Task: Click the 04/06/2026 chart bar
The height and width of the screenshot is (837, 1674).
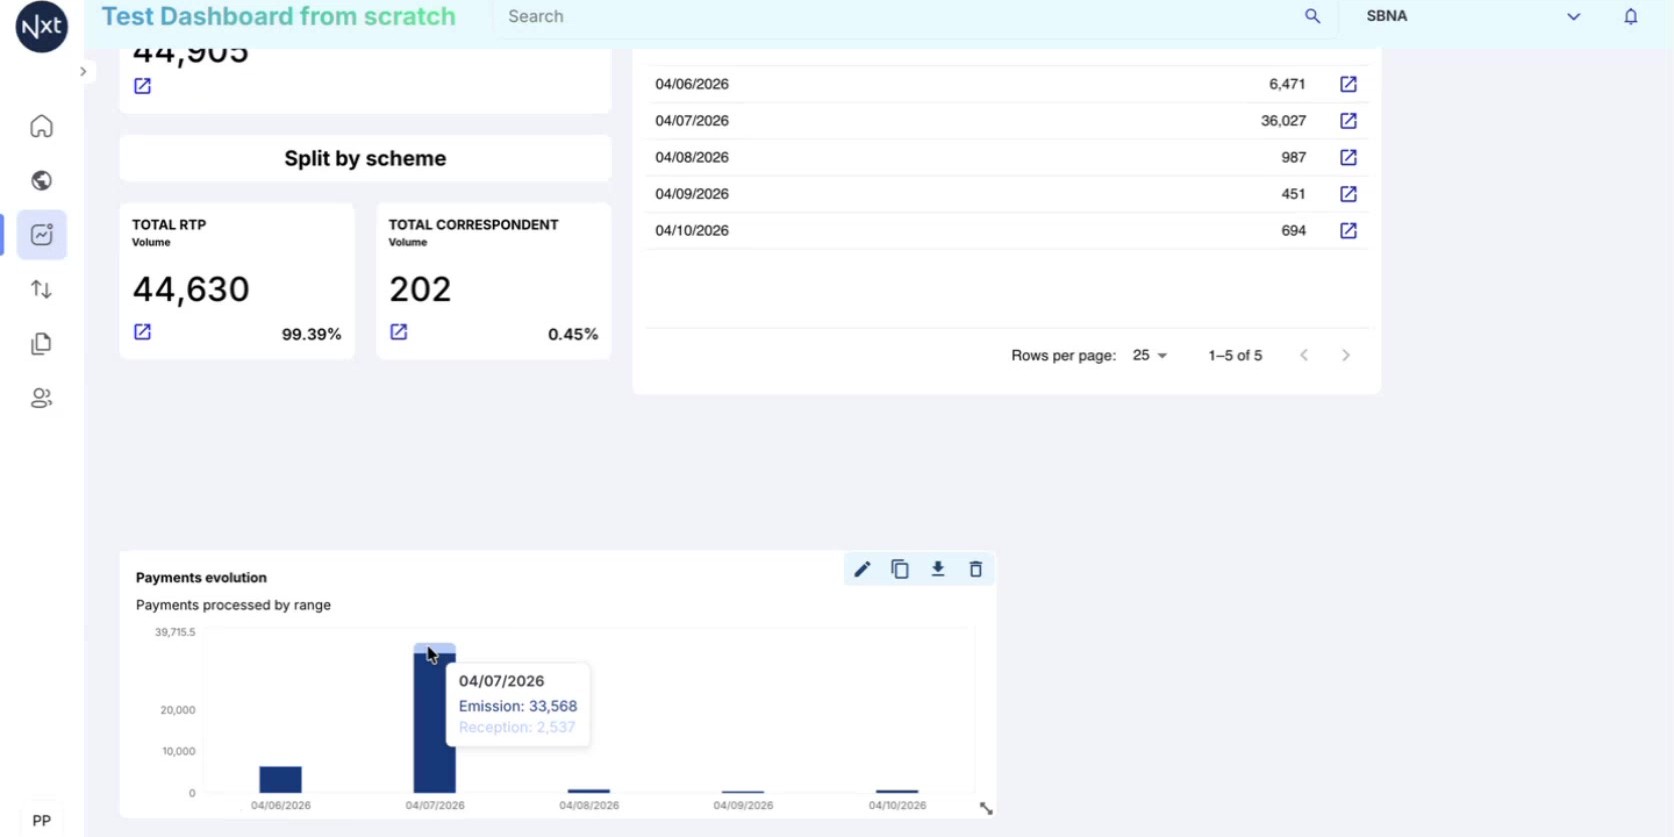Action: click(280, 780)
